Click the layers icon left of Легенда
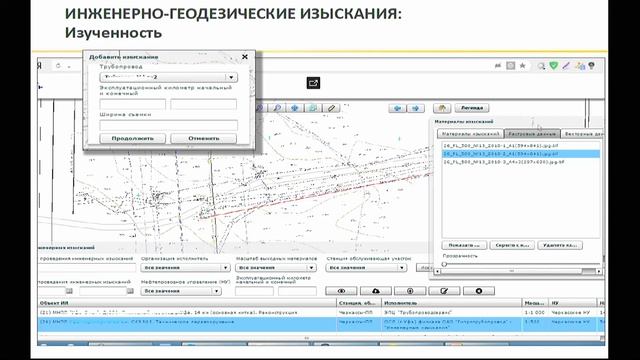Screen dimensions: 640x360 442,108
